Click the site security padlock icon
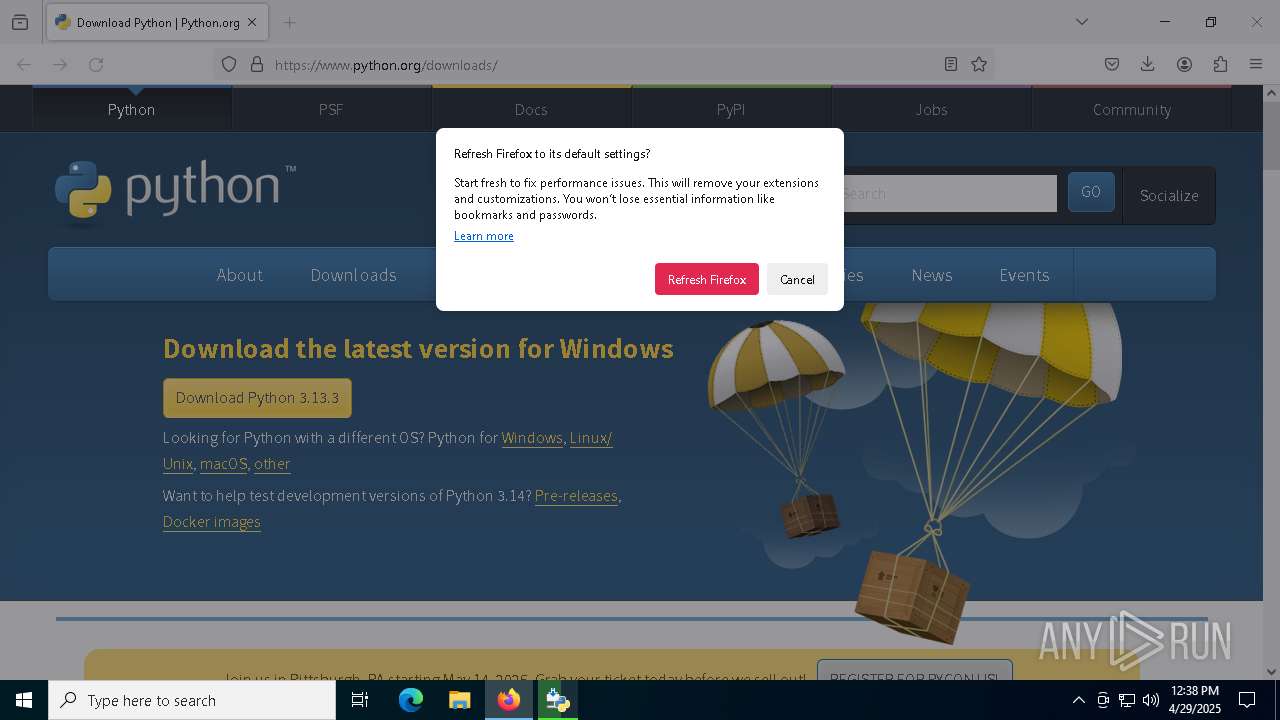1280x720 pixels. (x=257, y=64)
